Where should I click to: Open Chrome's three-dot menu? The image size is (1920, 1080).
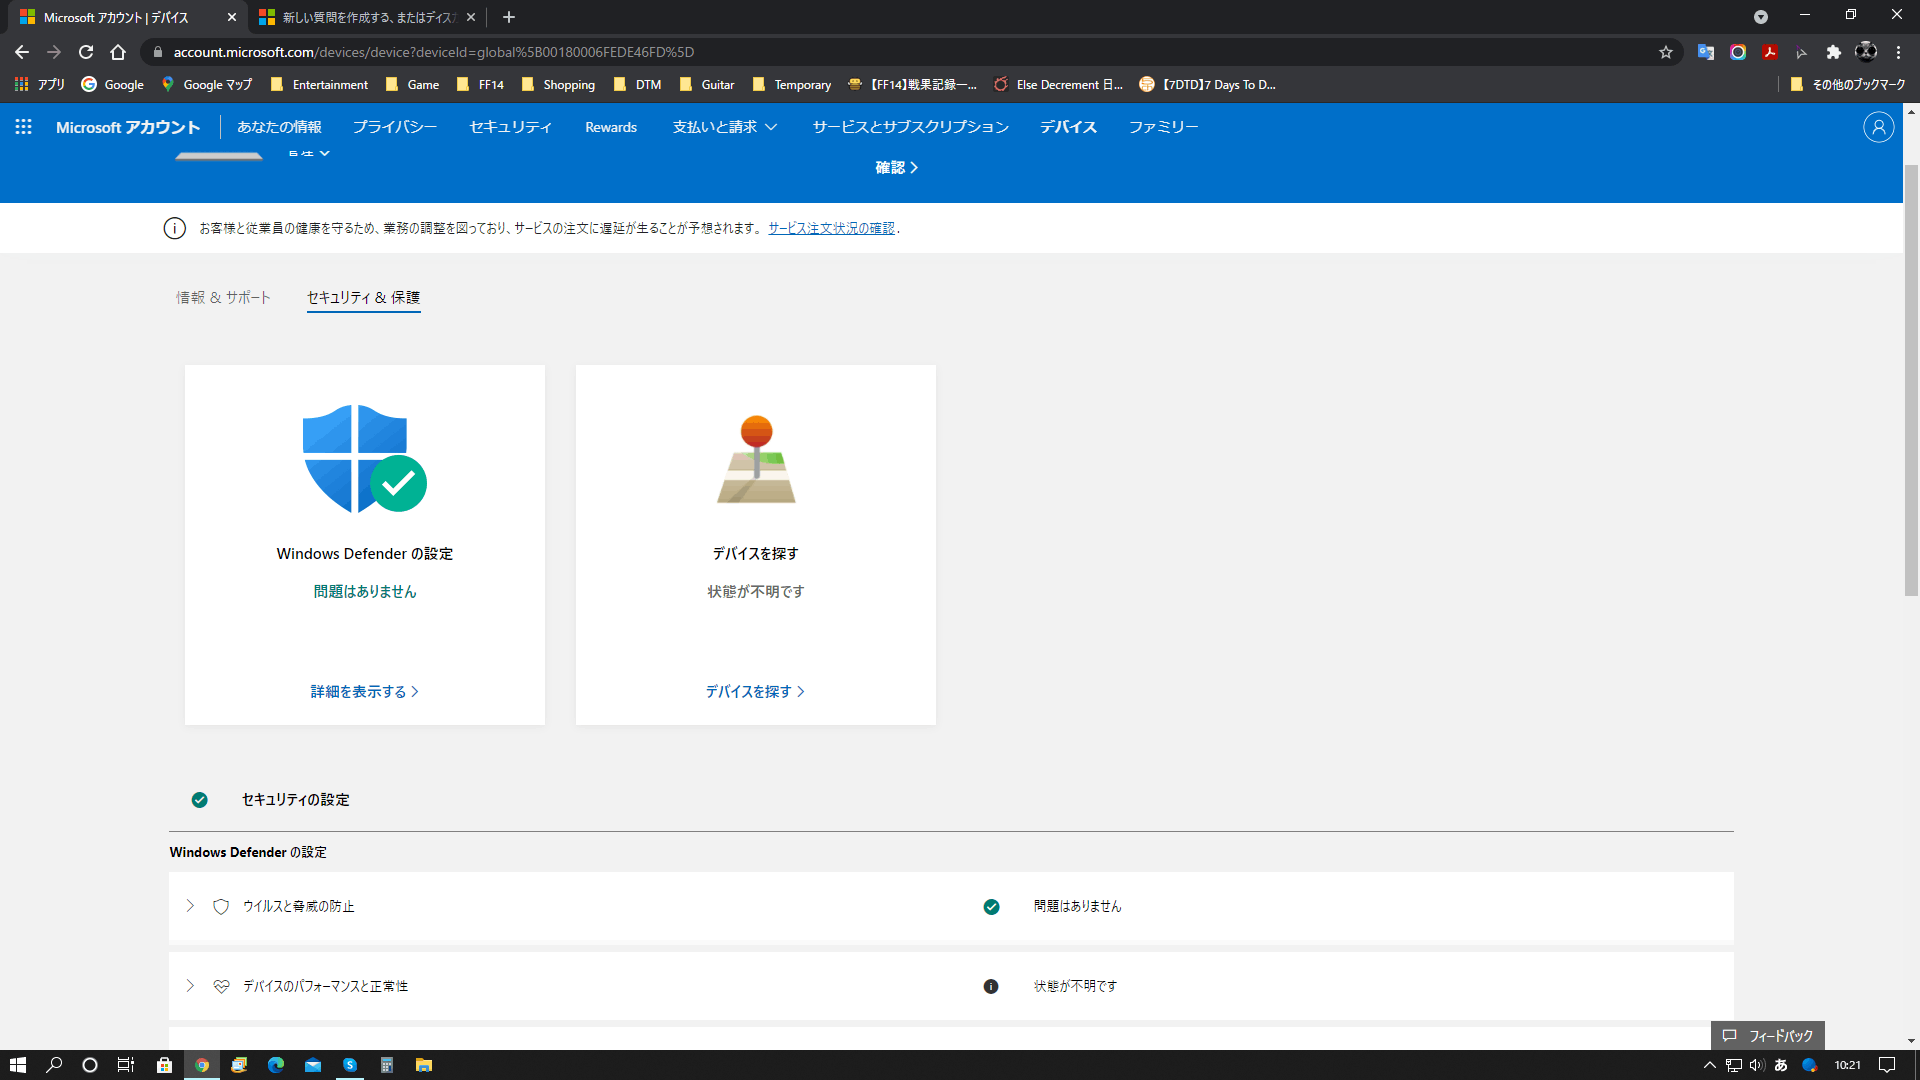(x=1898, y=52)
